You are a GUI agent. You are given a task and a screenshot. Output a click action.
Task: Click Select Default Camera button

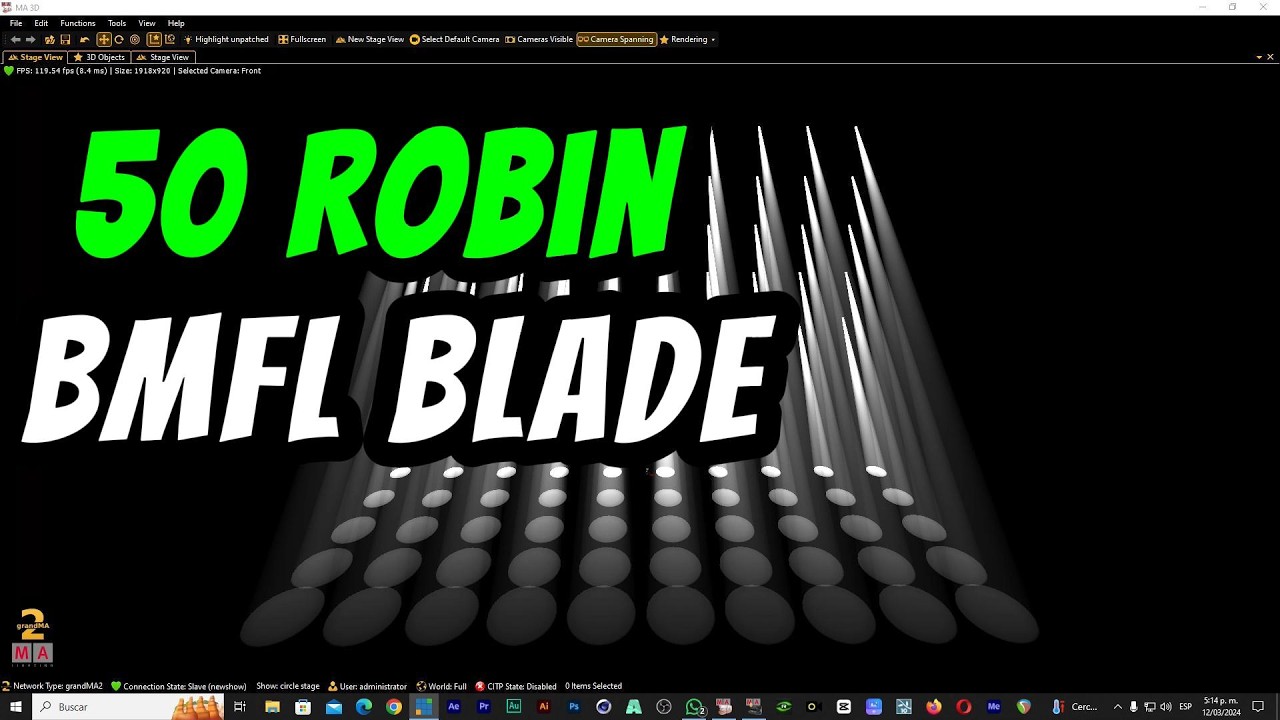pyautogui.click(x=454, y=40)
